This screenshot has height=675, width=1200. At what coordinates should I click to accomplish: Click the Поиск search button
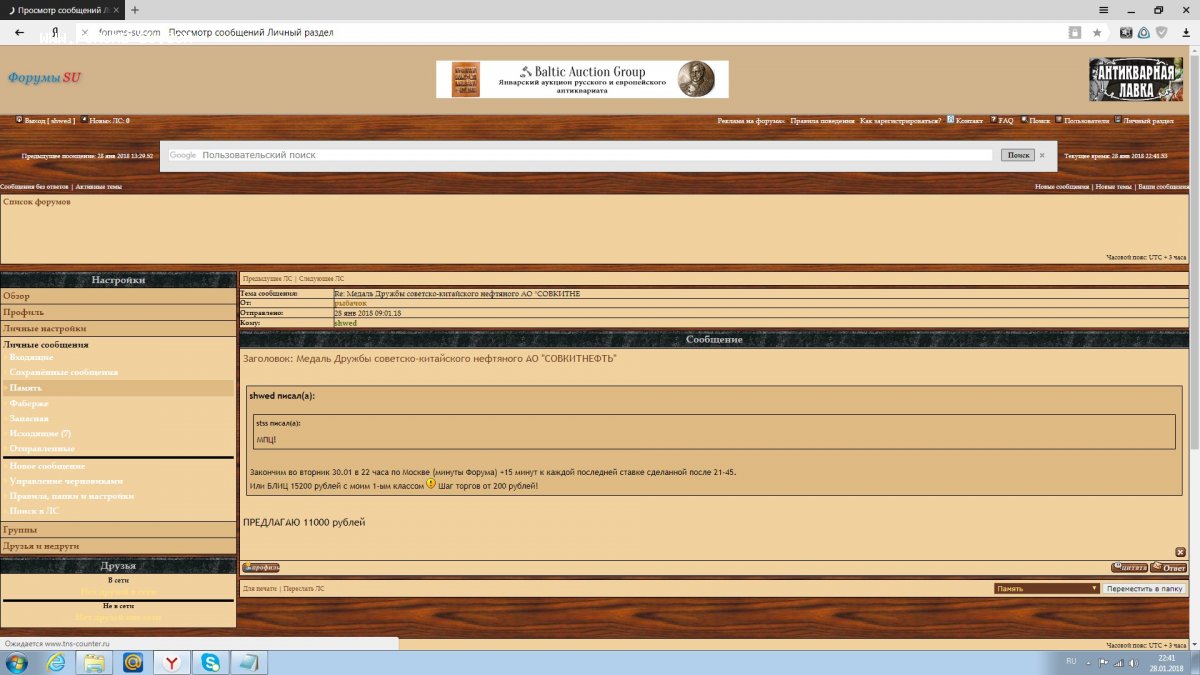pos(1017,155)
